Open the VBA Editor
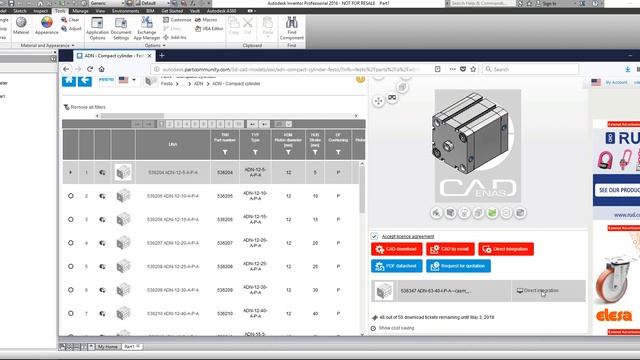The image size is (640, 360). [x=209, y=29]
